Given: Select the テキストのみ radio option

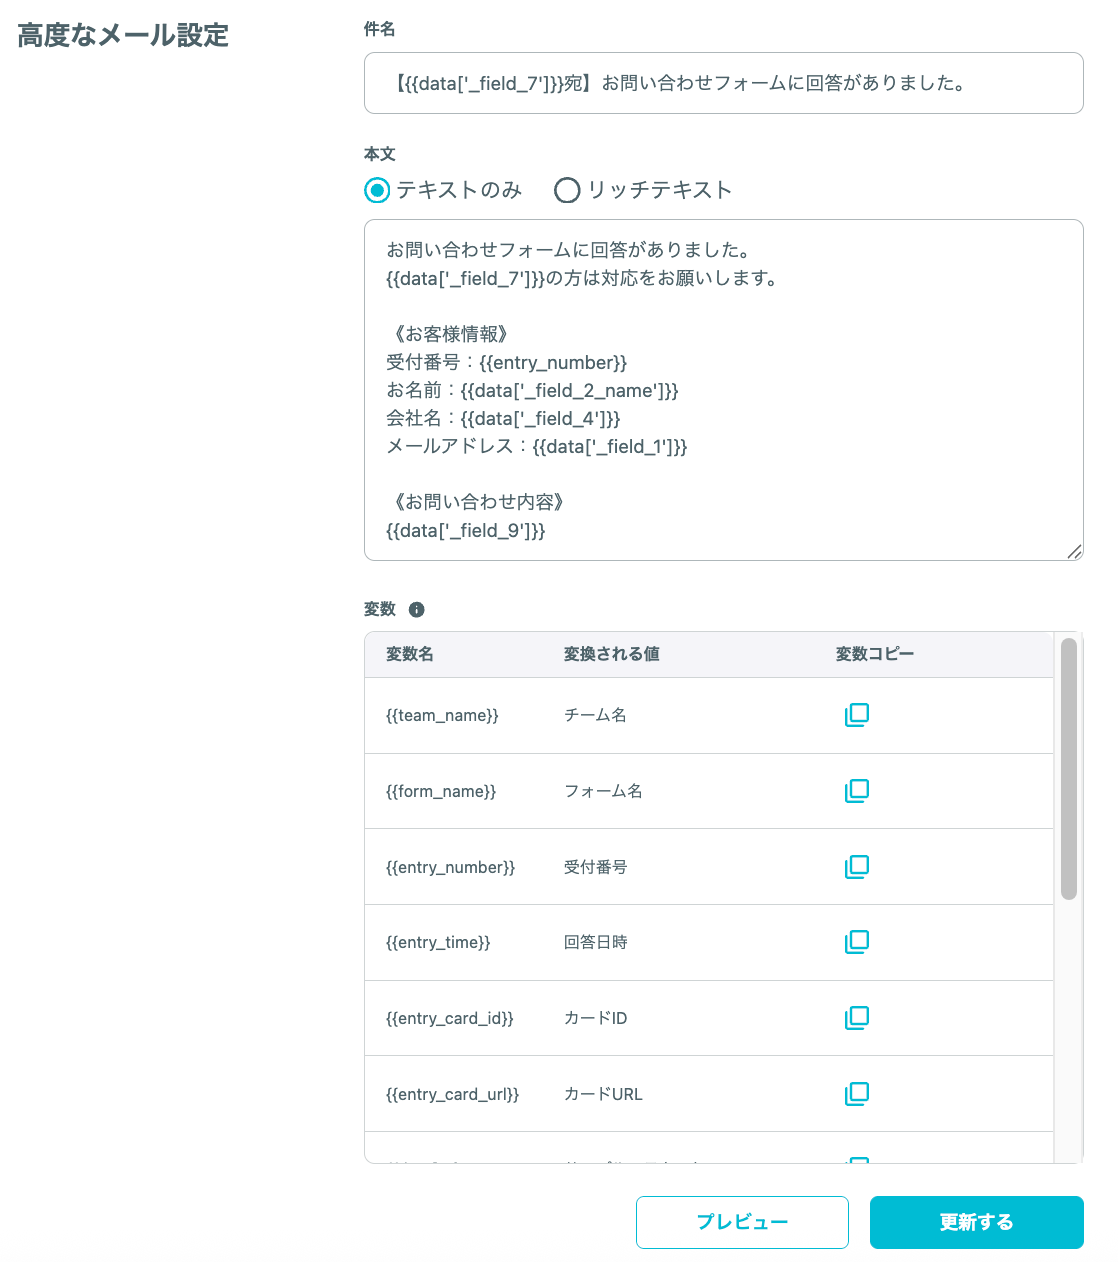Looking at the screenshot, I should (x=377, y=190).
